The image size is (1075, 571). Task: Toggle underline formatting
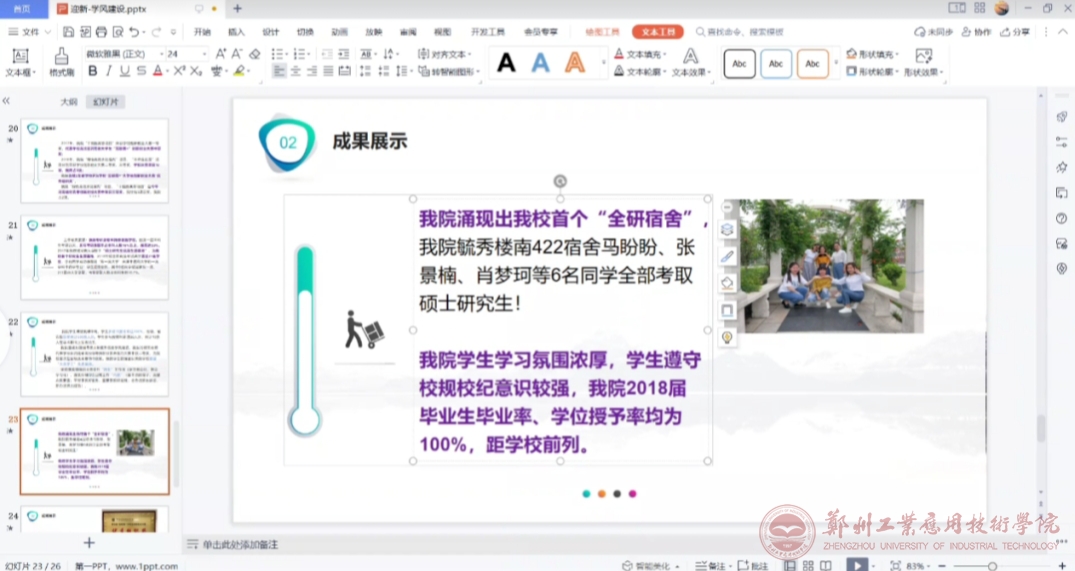125,71
